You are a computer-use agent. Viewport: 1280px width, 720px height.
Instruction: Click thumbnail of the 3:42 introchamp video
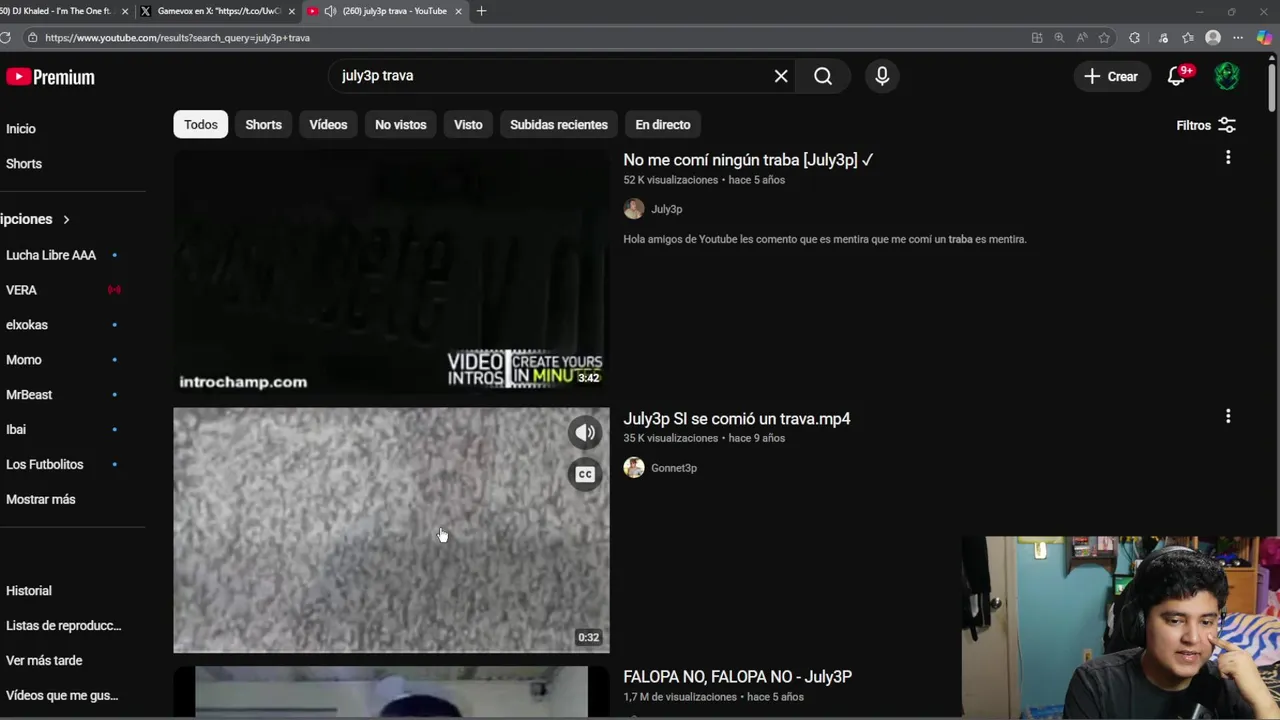tap(391, 271)
